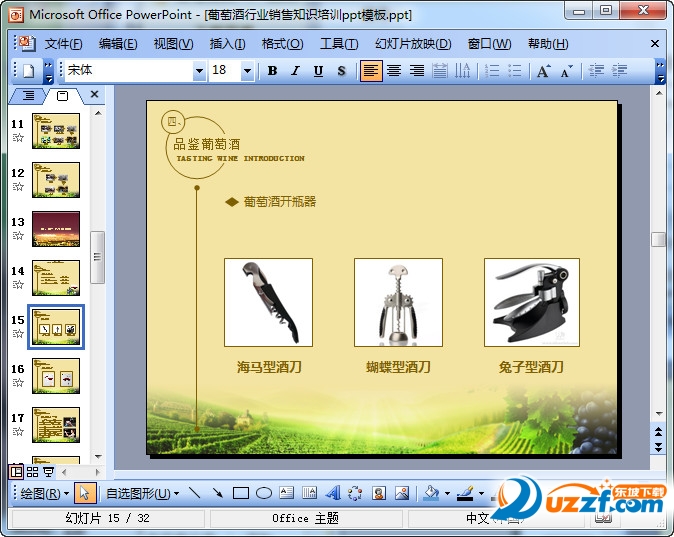Click the Distributed alignment icon
674x537 pixels.
point(439,71)
